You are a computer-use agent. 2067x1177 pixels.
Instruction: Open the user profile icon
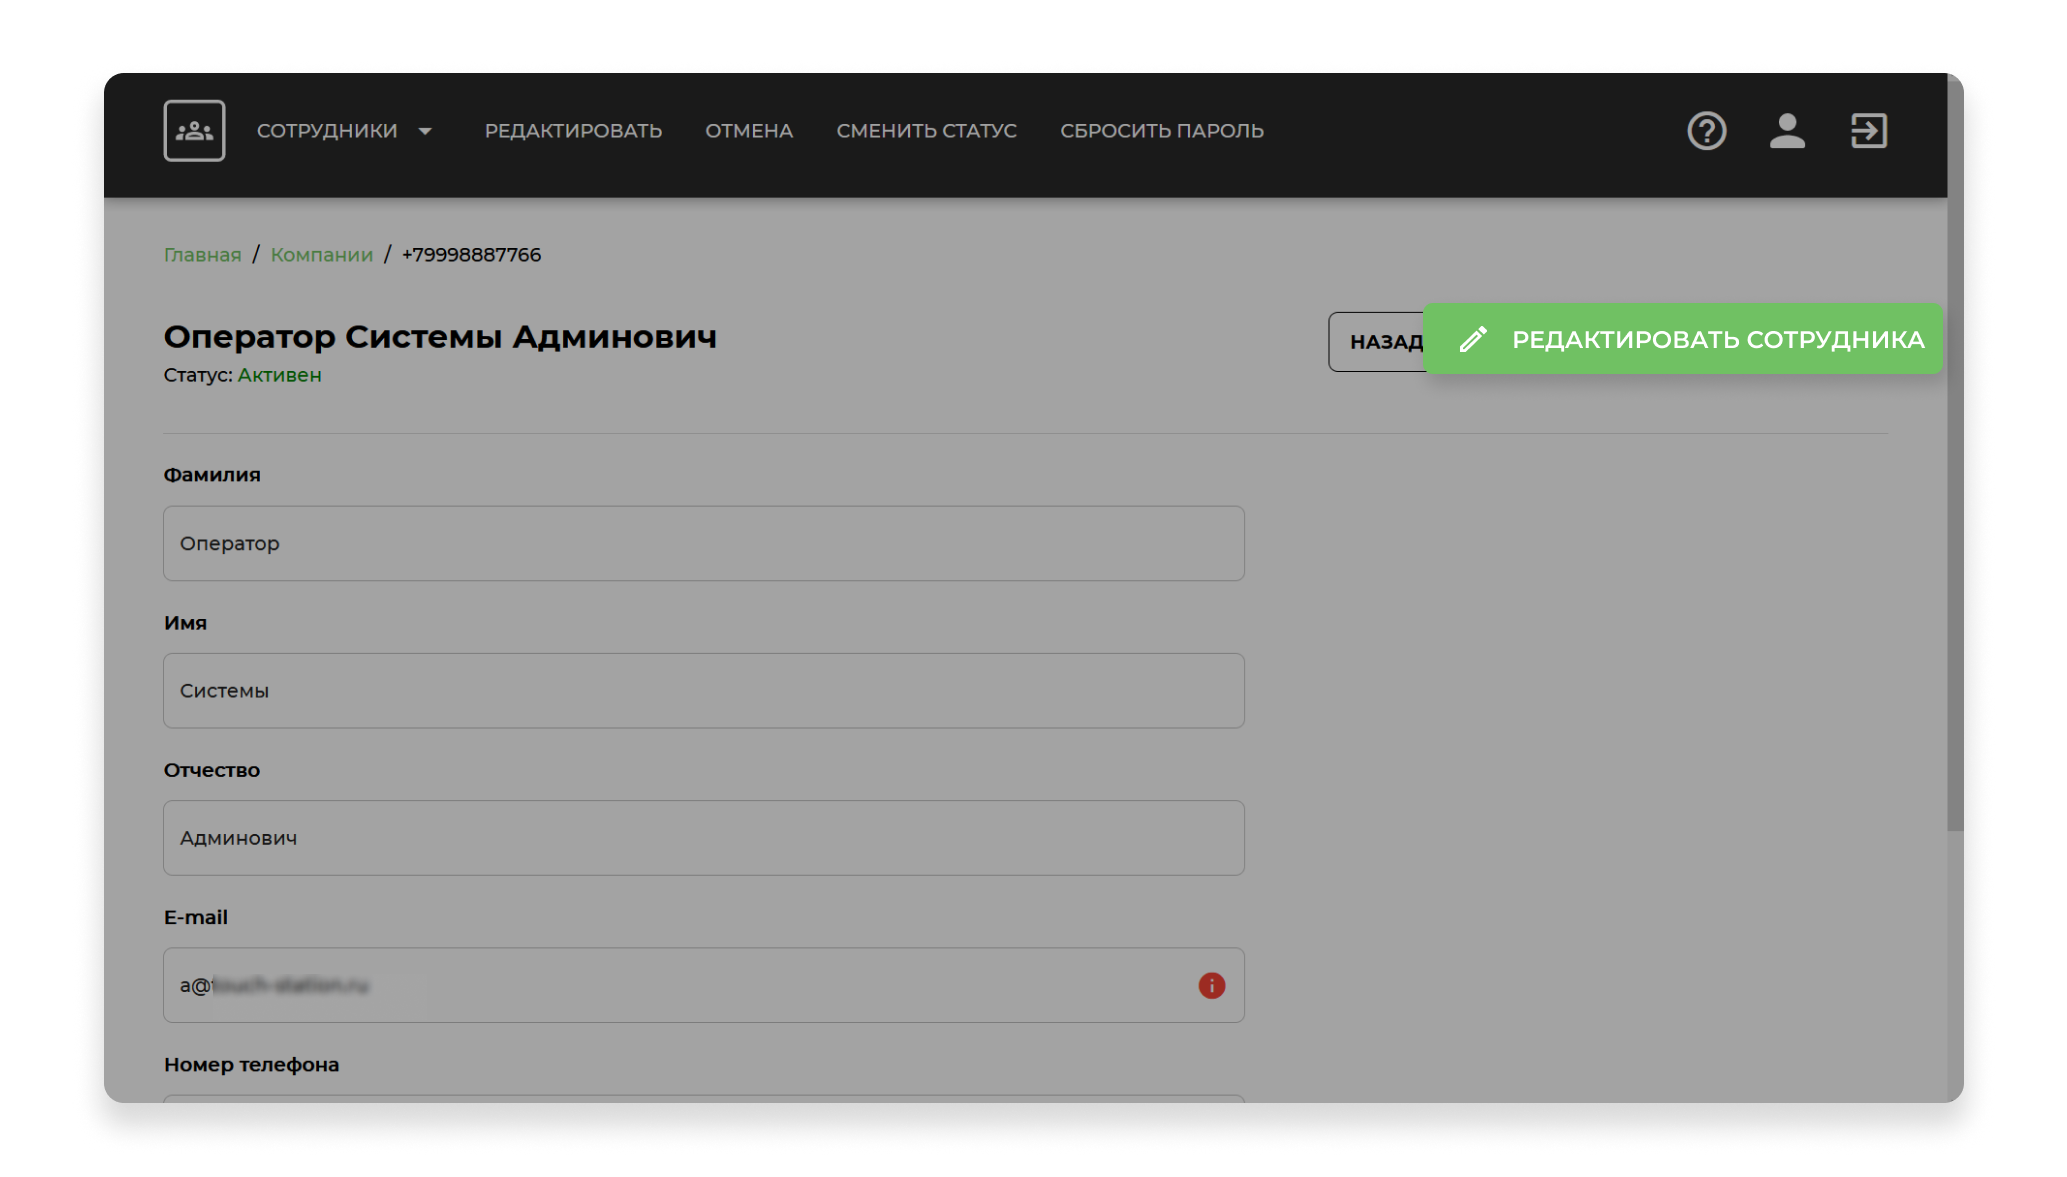(x=1787, y=131)
